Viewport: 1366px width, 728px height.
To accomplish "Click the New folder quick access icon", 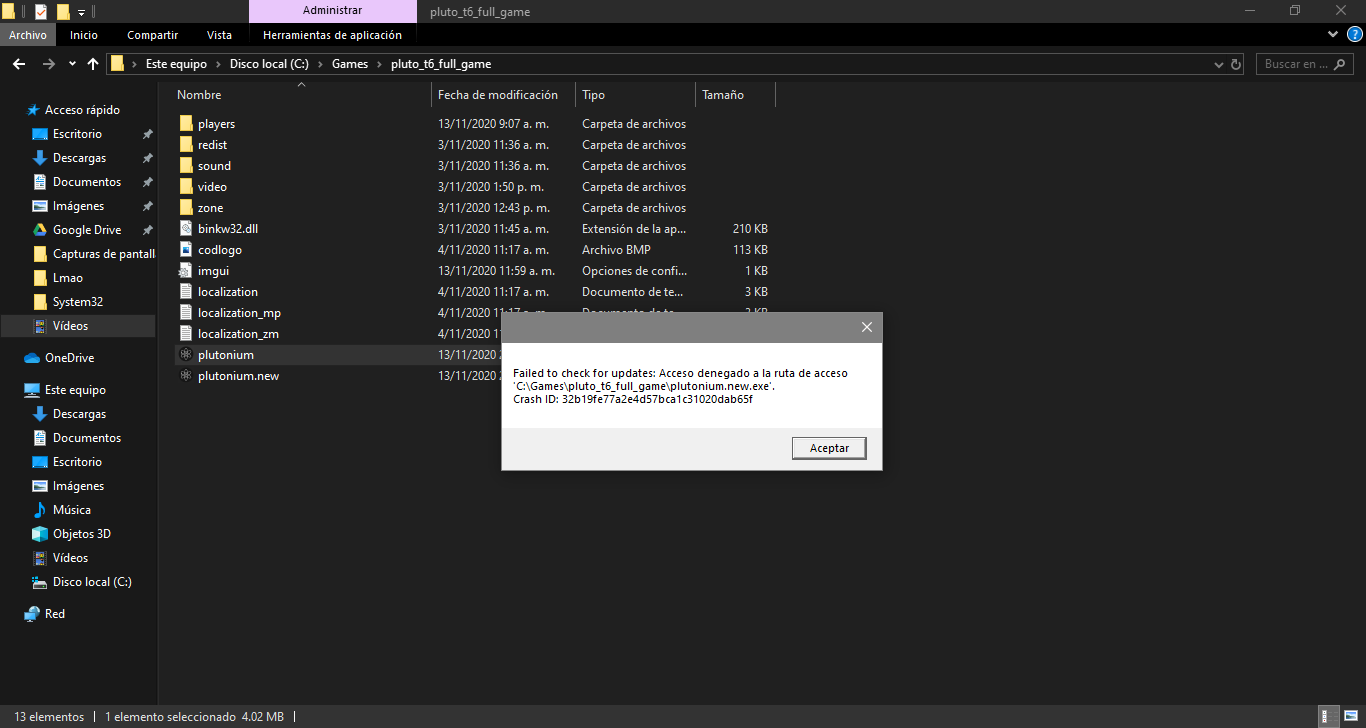I will pos(63,12).
